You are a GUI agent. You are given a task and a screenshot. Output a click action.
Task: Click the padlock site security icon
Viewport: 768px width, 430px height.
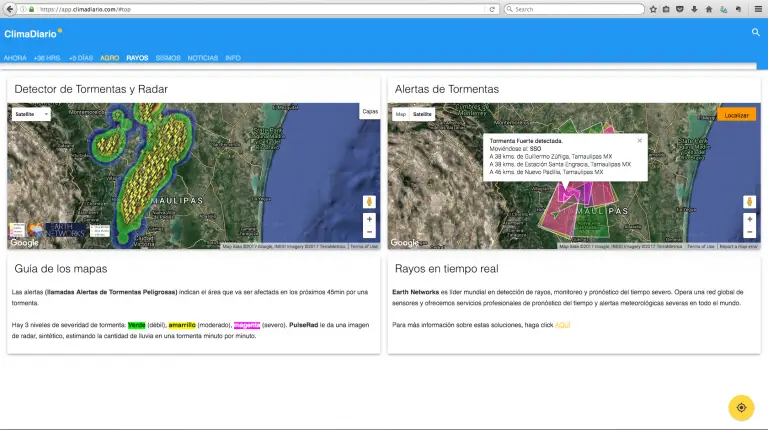(x=32, y=9)
